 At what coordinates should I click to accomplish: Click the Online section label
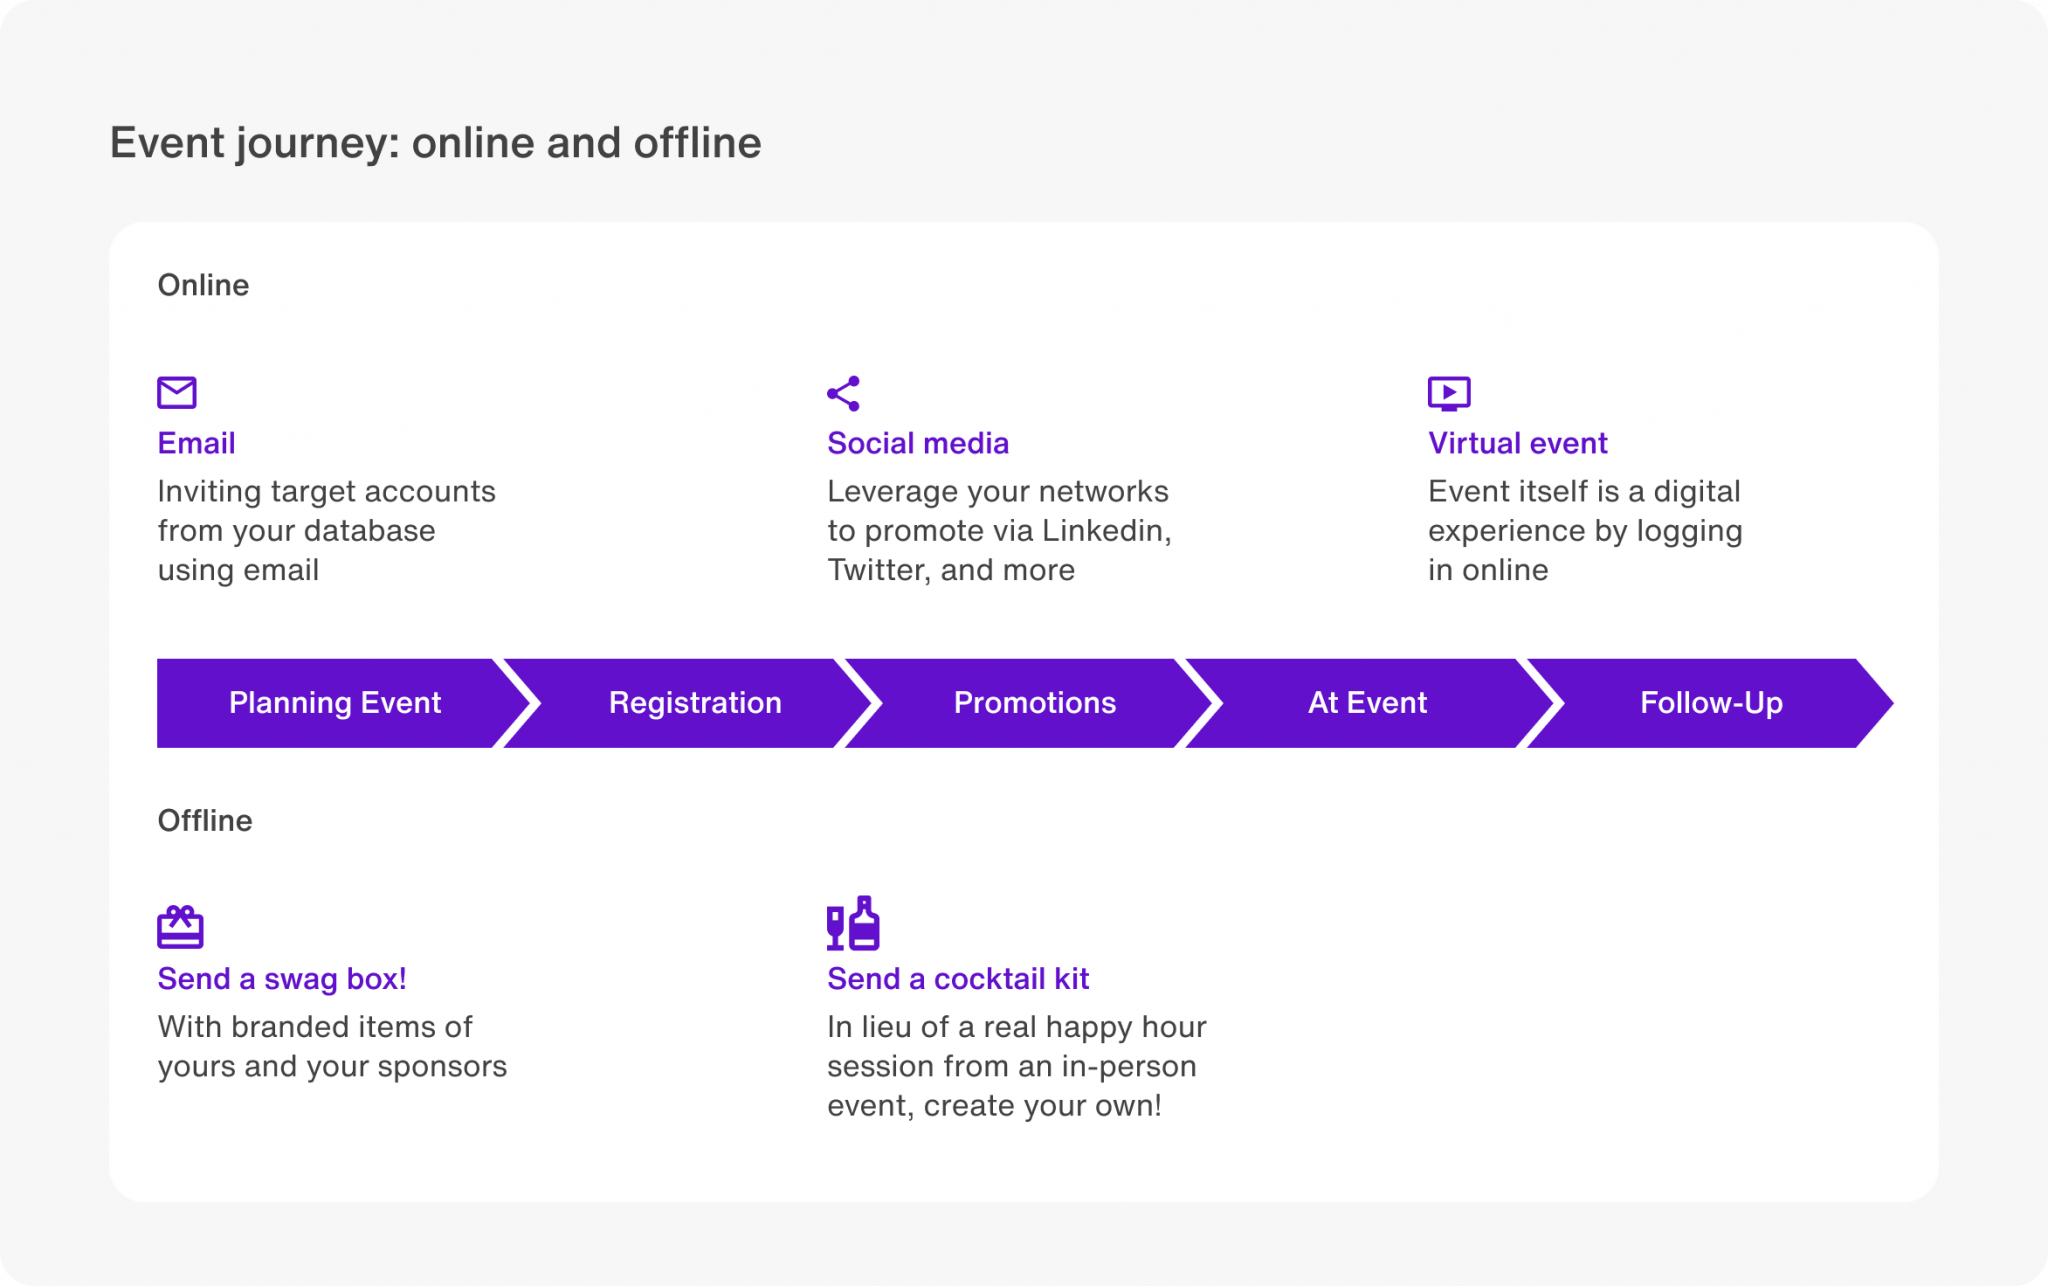click(203, 285)
